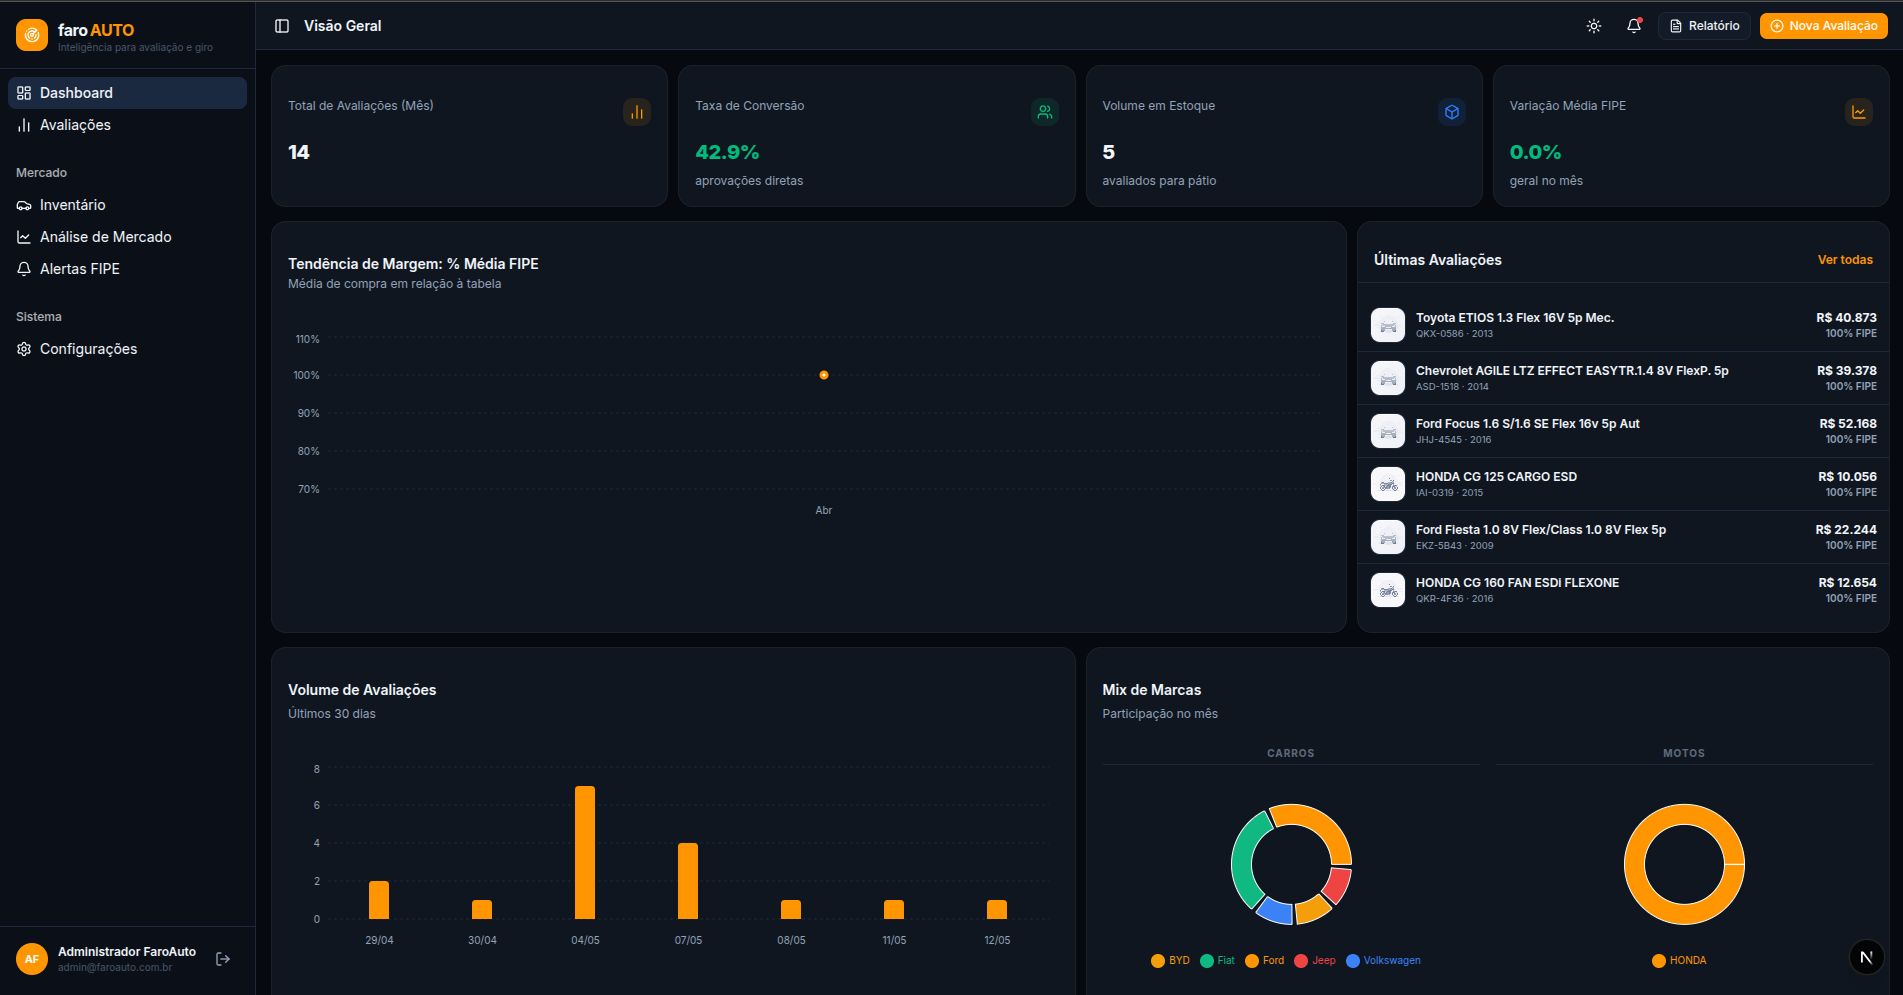Click the Nova Avaliação button

[x=1823, y=26]
